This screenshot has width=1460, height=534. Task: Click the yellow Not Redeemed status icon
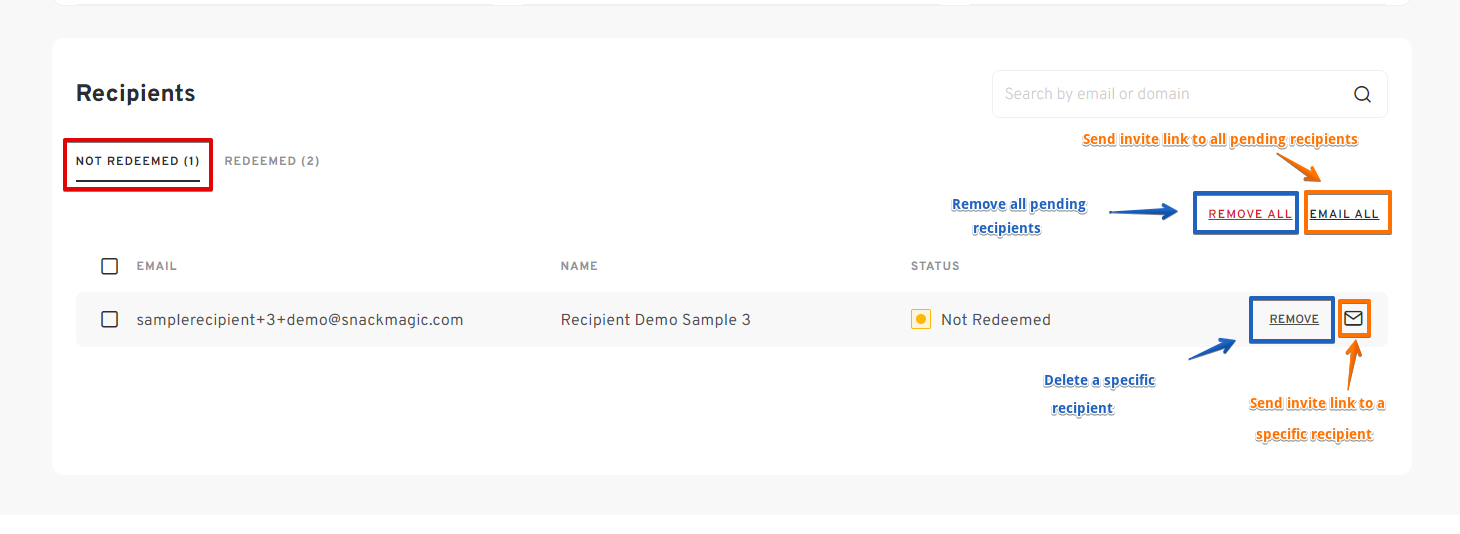tap(921, 319)
